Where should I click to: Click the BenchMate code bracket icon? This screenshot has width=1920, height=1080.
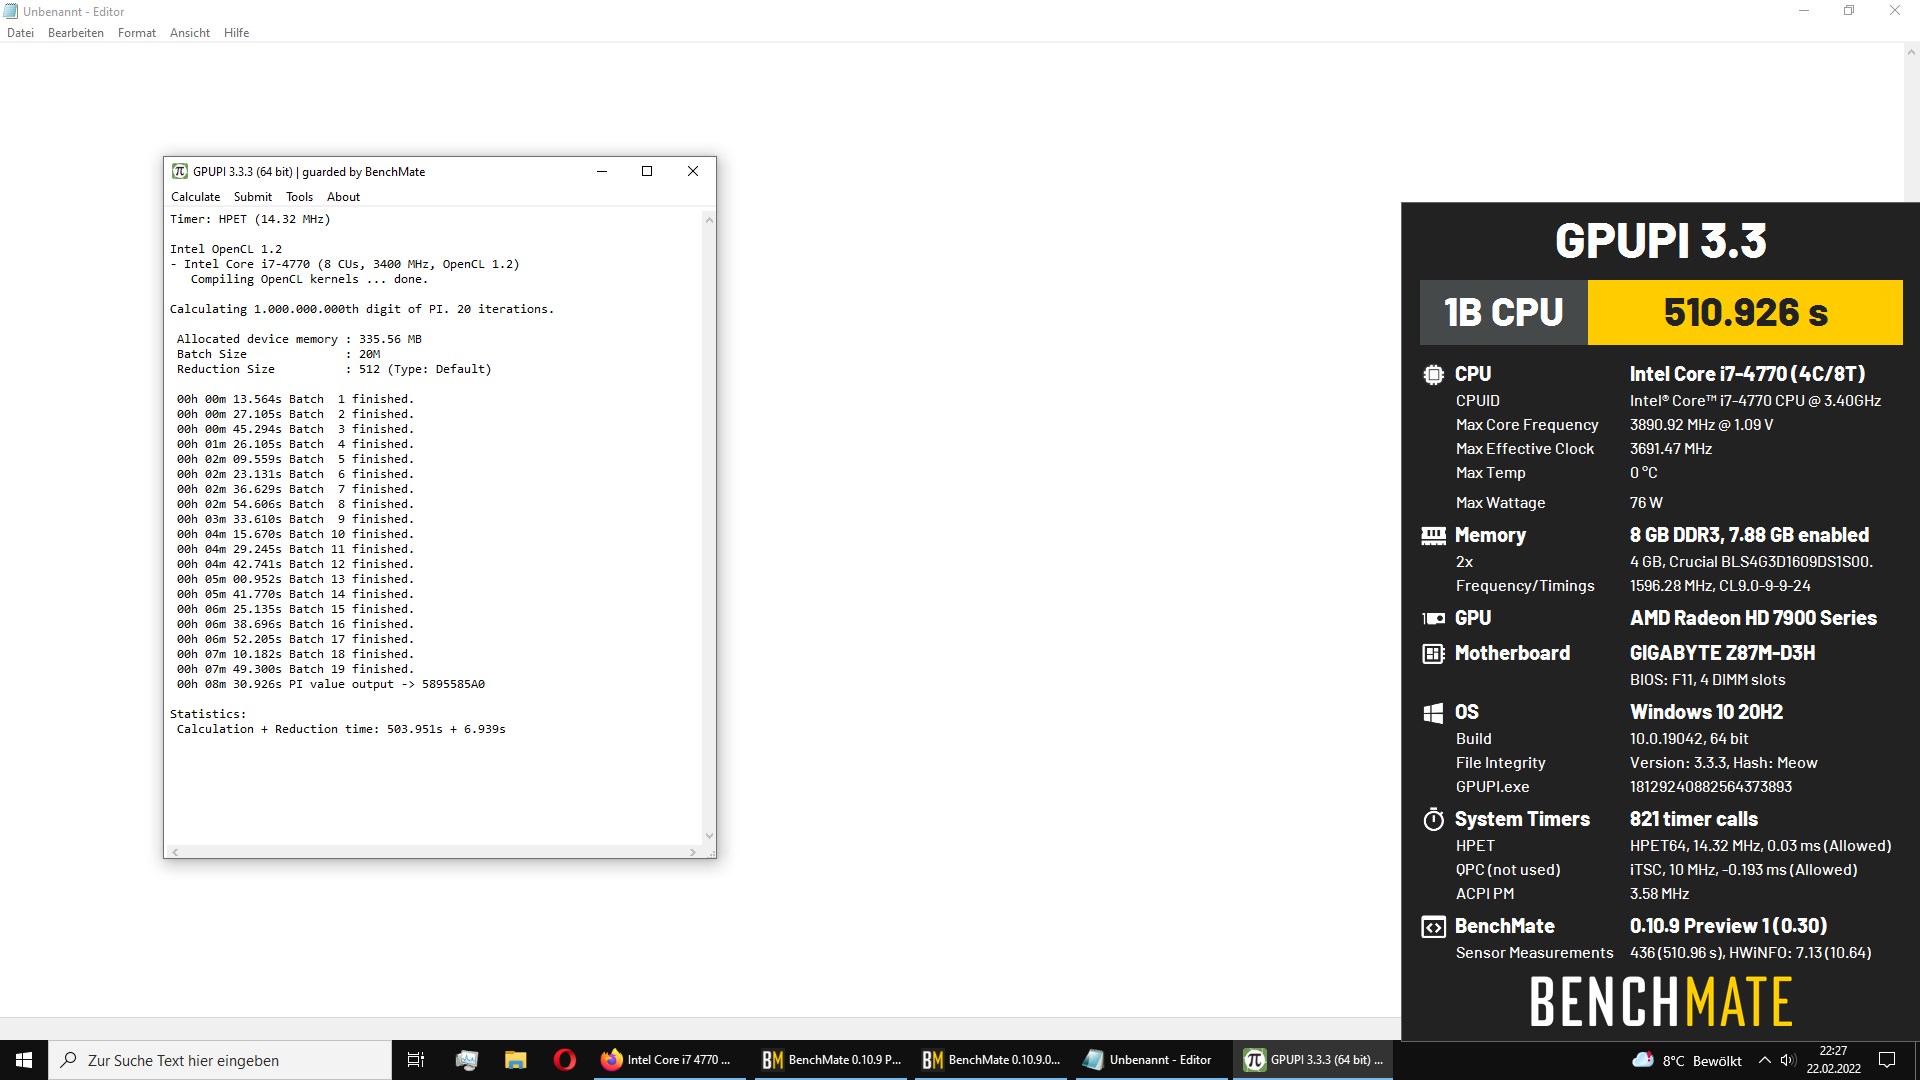tap(1433, 927)
